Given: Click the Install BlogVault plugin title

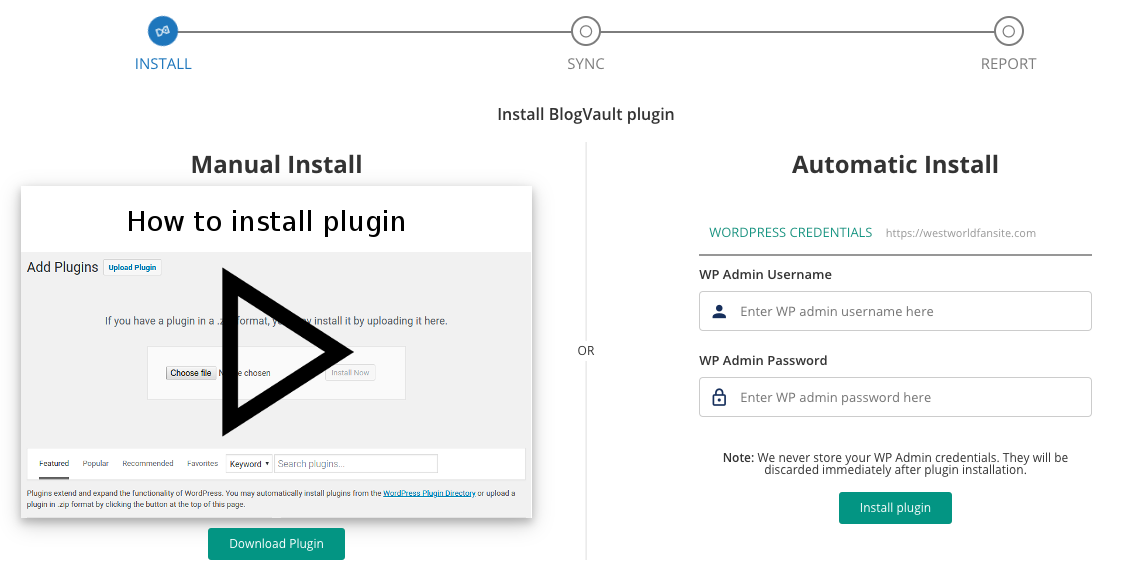Looking at the screenshot, I should click(x=586, y=114).
